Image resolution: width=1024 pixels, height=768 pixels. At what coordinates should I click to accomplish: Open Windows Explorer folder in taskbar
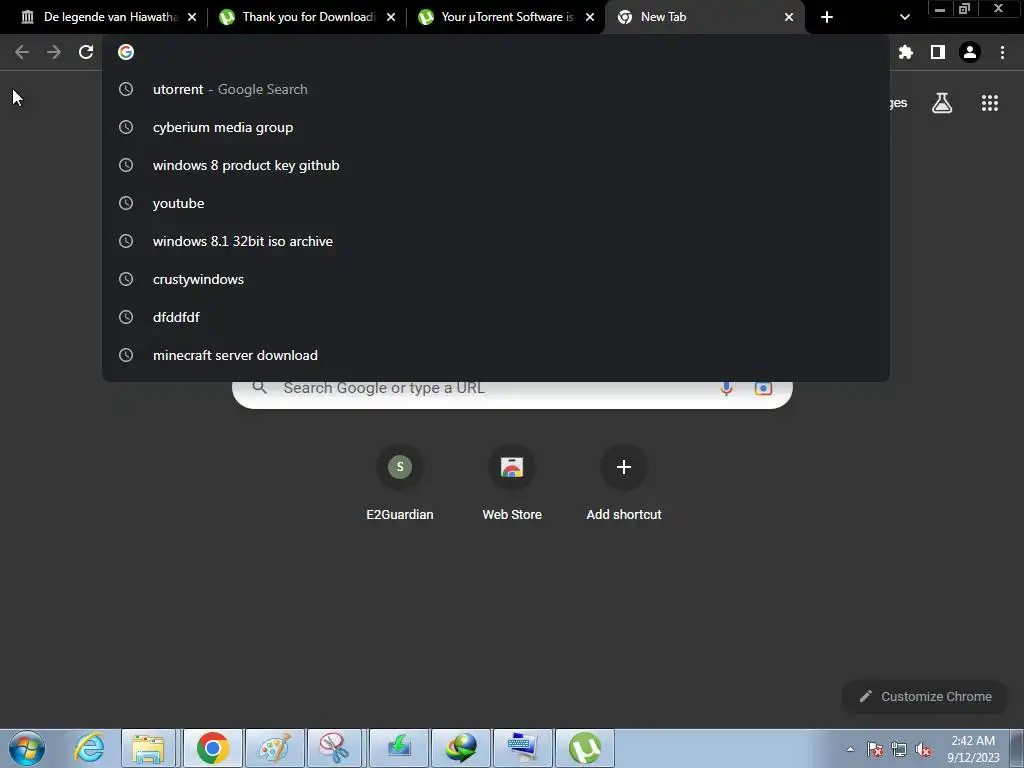(x=148, y=748)
